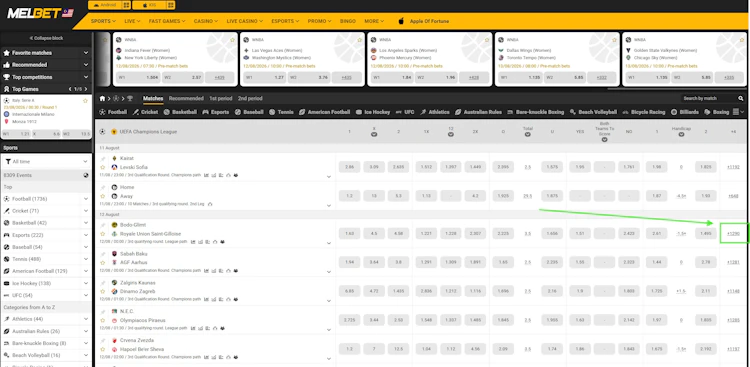
Task: Favorite the Kairat vs Levski Sofia match star
Action: [102, 167]
